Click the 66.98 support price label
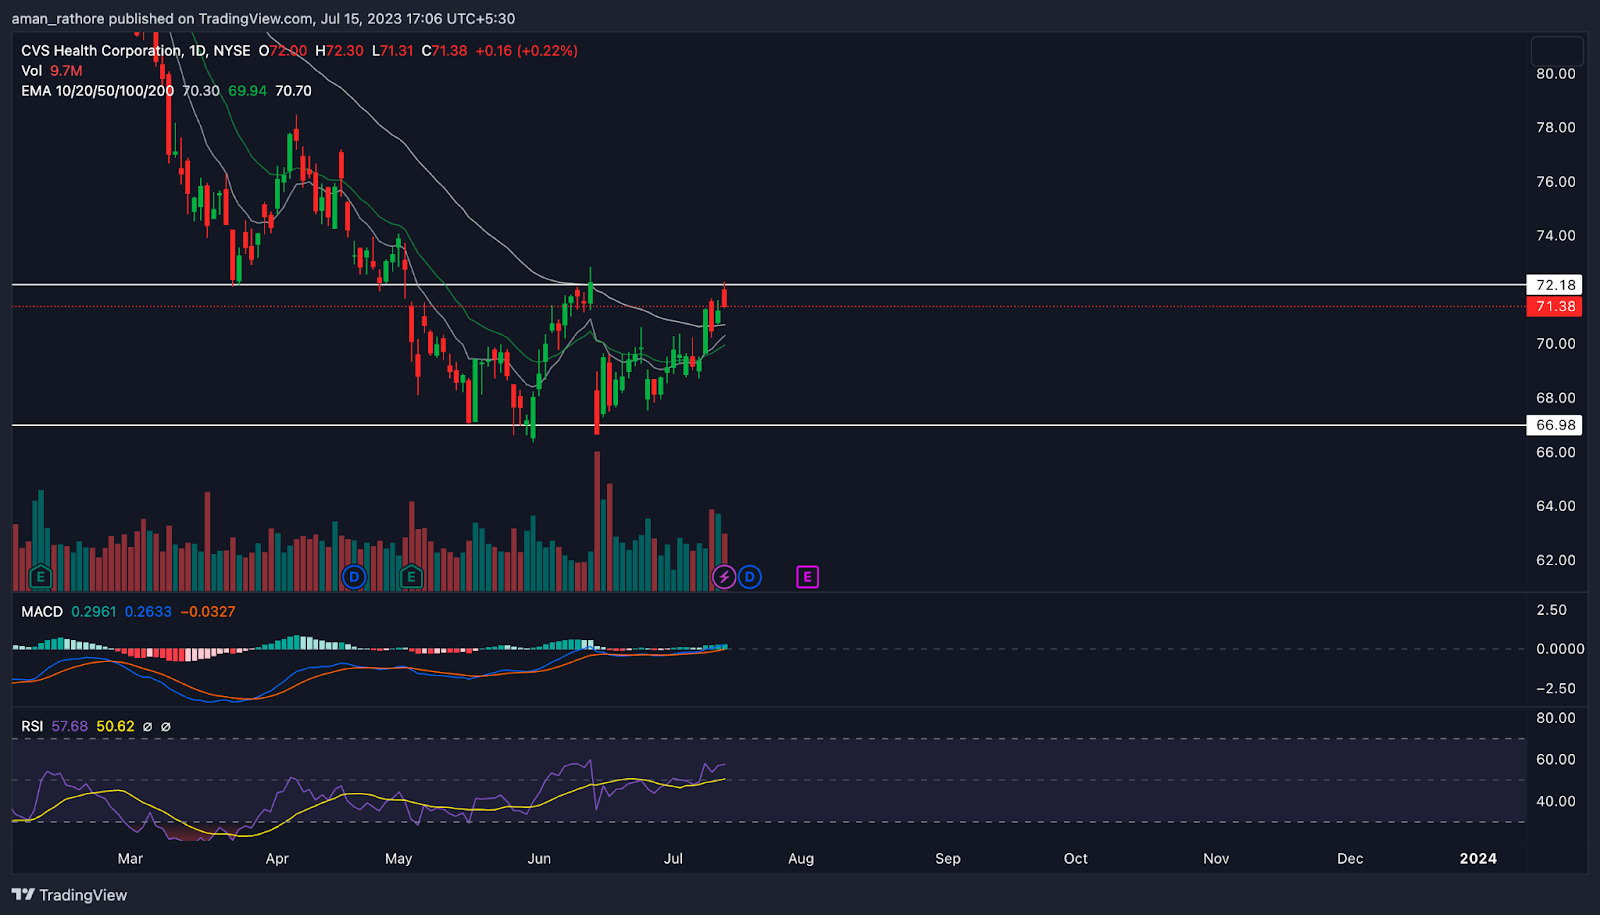Image resolution: width=1600 pixels, height=915 pixels. [x=1555, y=425]
